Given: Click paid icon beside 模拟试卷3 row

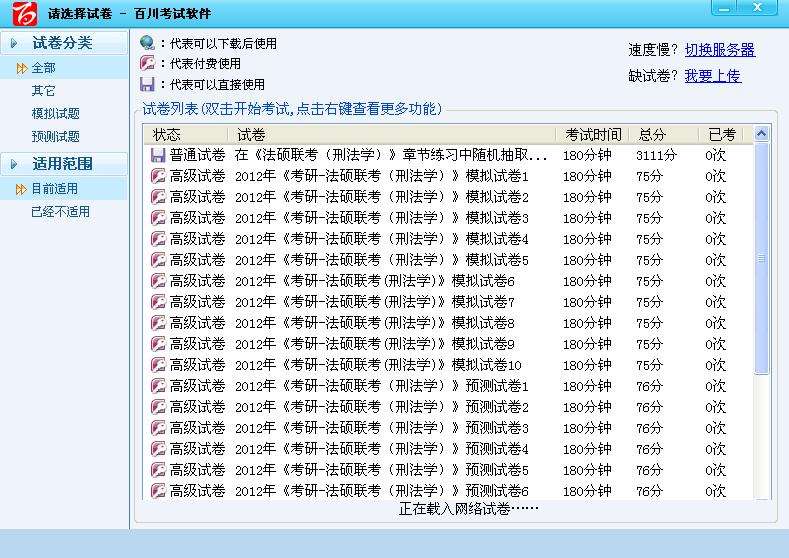Looking at the screenshot, I should [x=158, y=218].
